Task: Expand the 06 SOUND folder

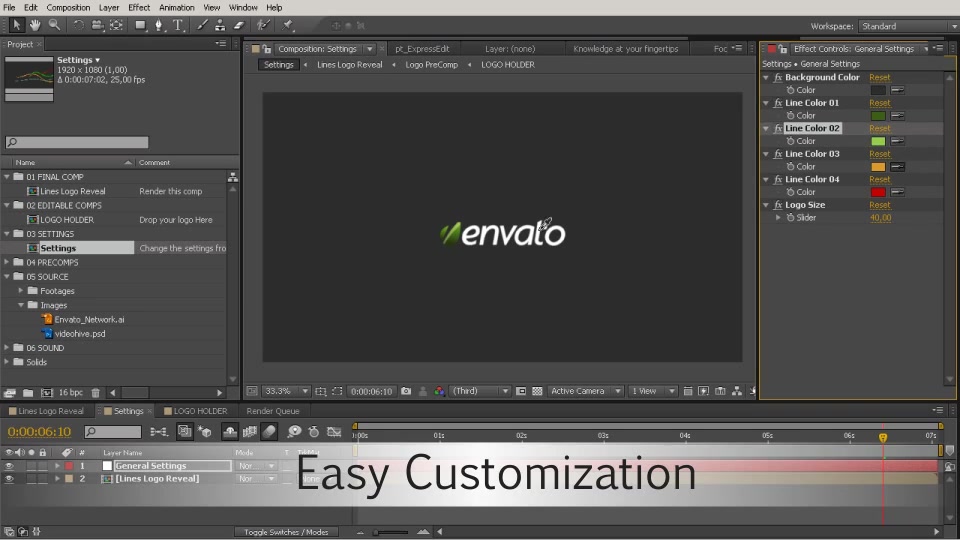Action: click(7, 348)
